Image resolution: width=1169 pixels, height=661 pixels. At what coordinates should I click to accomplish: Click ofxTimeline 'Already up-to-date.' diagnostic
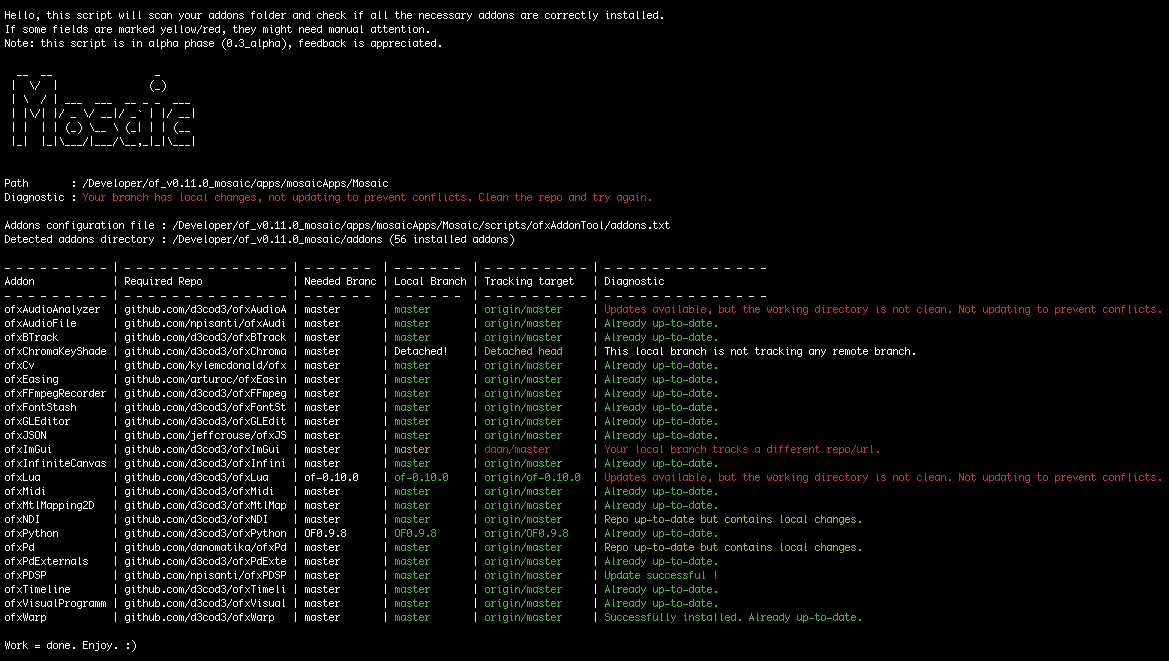pos(661,589)
